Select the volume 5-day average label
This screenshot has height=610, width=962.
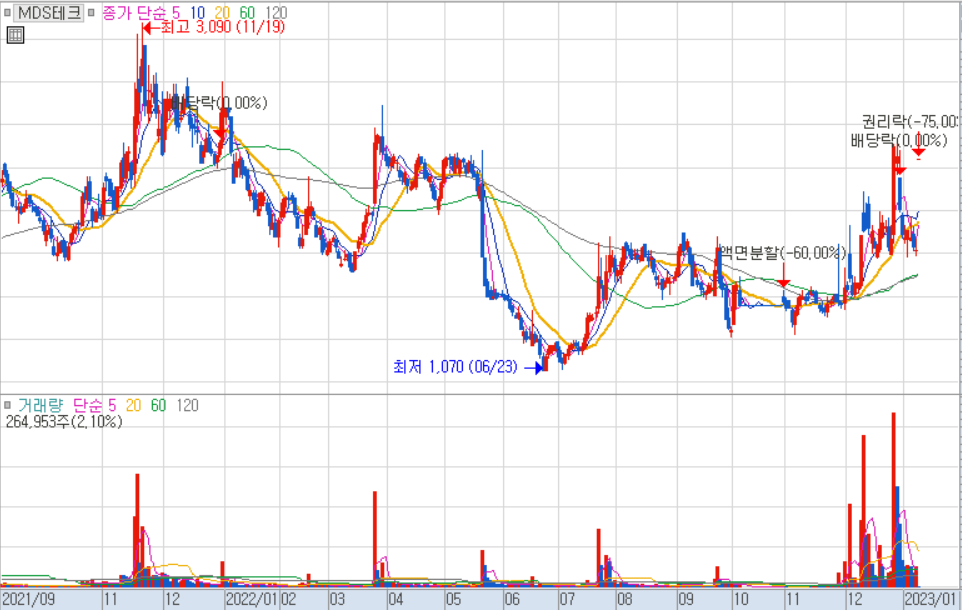click(x=112, y=405)
